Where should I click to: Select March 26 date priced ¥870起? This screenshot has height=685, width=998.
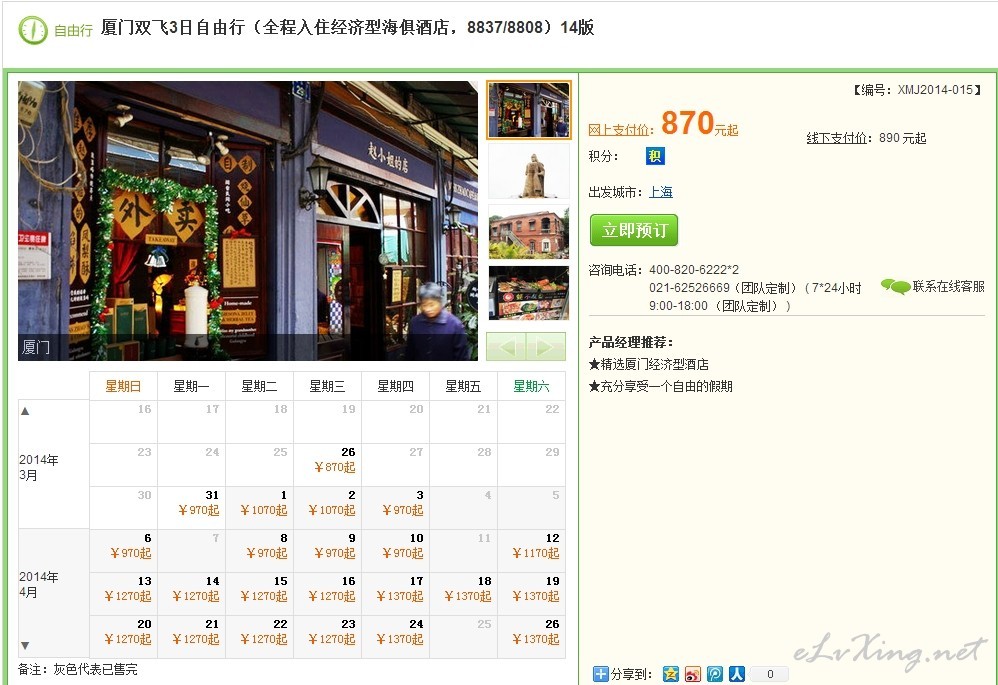(x=327, y=465)
